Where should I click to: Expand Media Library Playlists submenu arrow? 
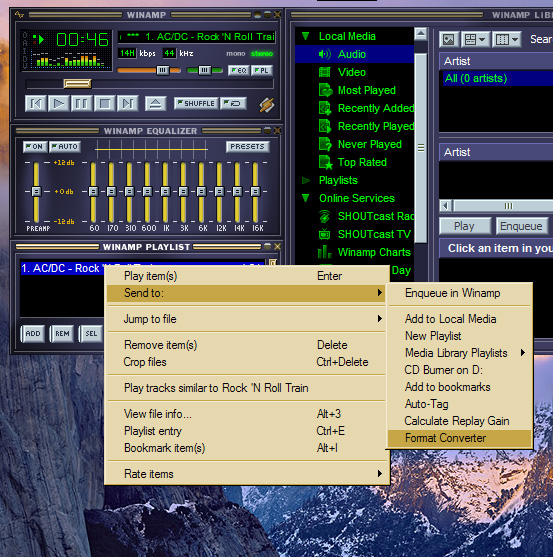(523, 353)
